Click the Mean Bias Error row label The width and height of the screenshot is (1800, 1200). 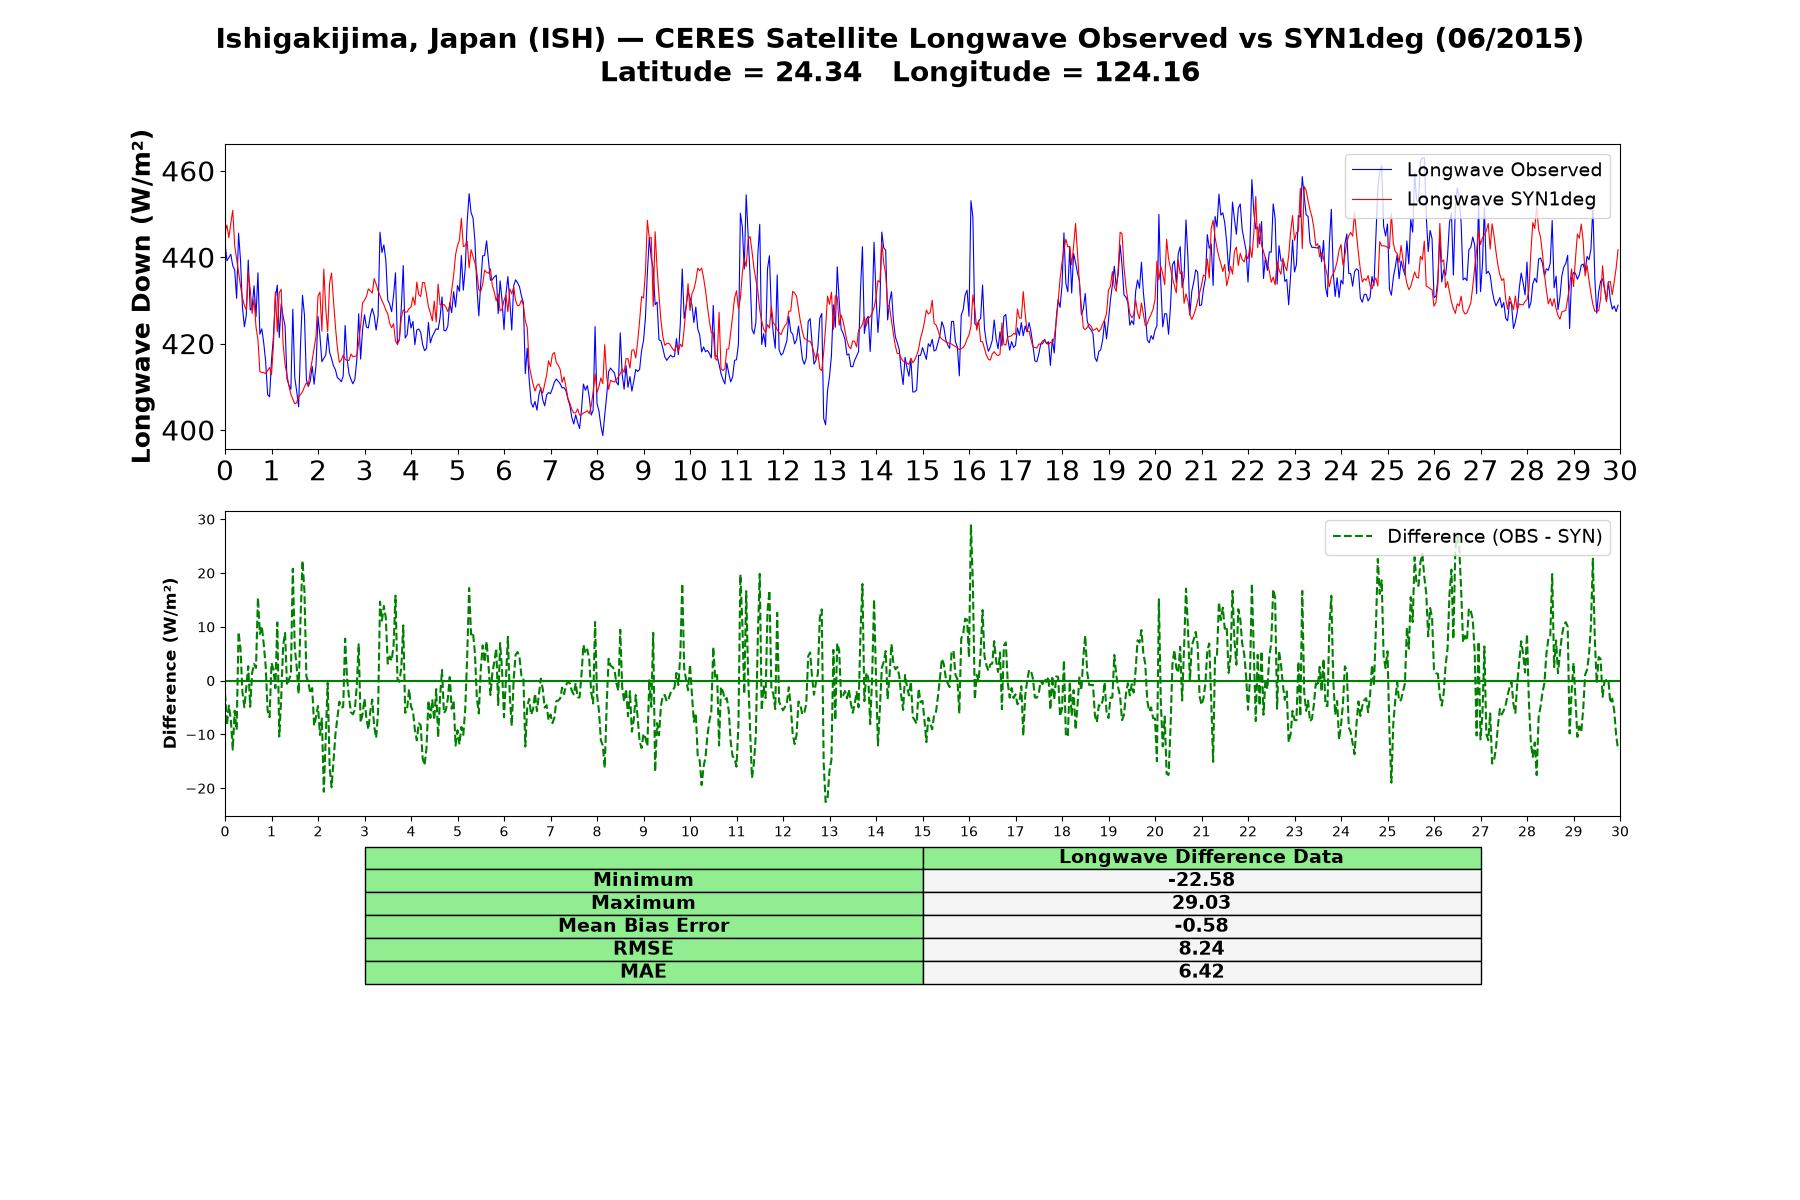(x=643, y=926)
